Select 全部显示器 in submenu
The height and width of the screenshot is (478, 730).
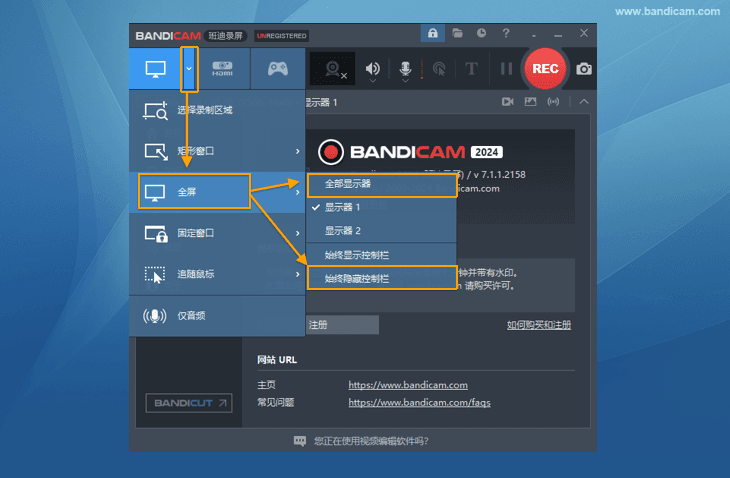click(382, 185)
